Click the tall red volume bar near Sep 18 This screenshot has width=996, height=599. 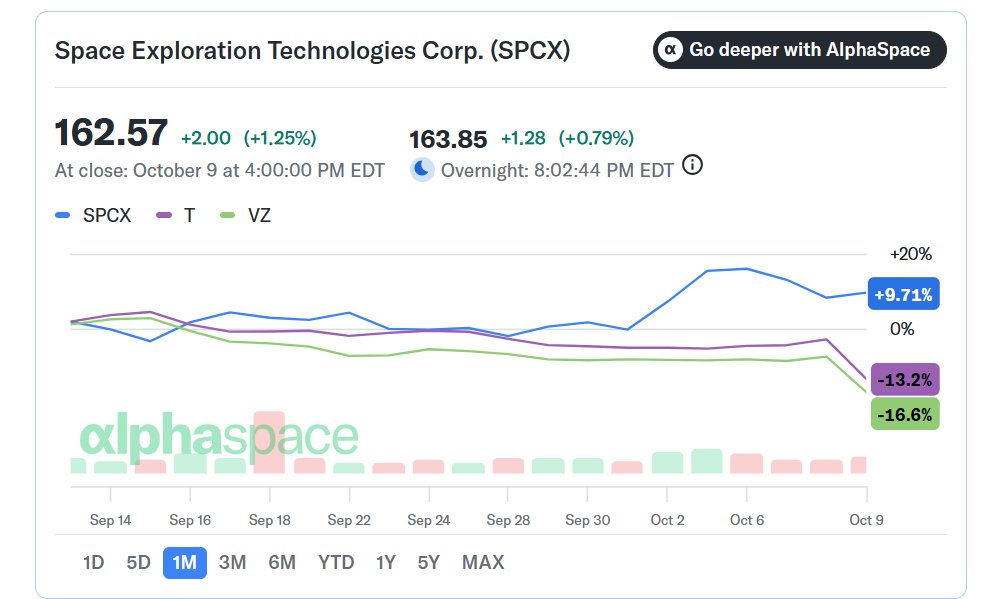(269, 442)
